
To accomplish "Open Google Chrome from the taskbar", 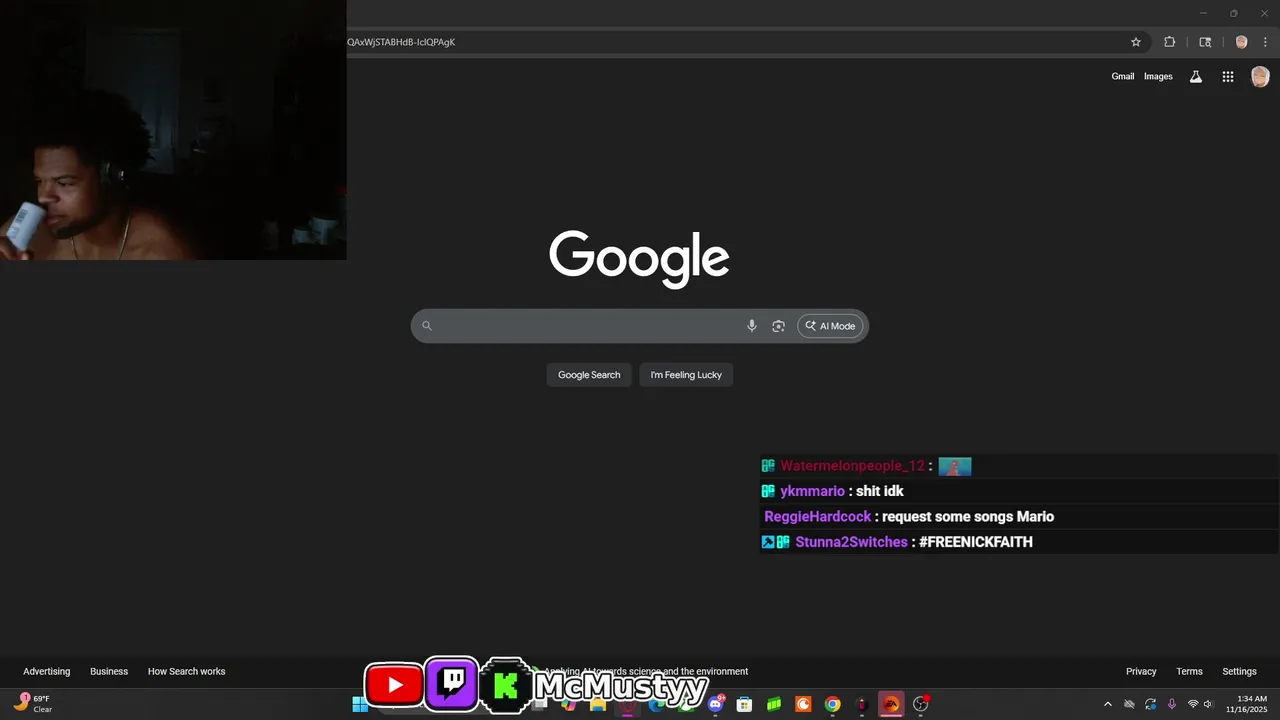I will (x=832, y=704).
